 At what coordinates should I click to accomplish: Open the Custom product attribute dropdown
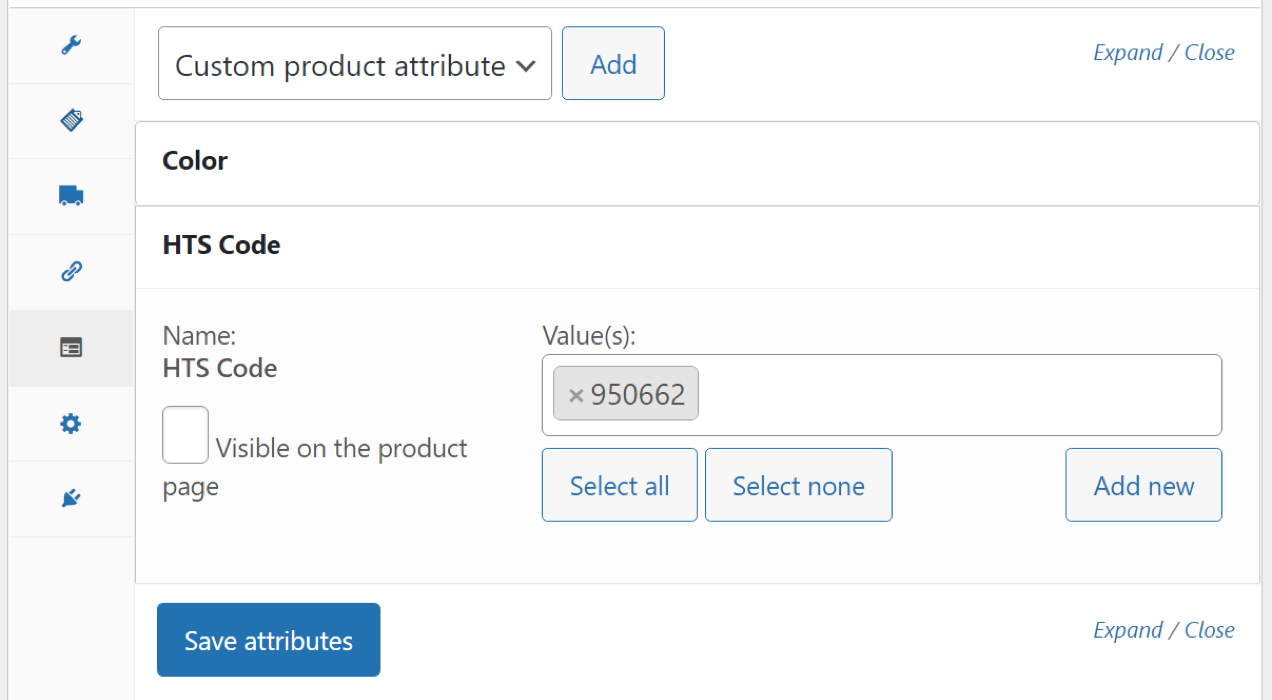click(x=355, y=64)
